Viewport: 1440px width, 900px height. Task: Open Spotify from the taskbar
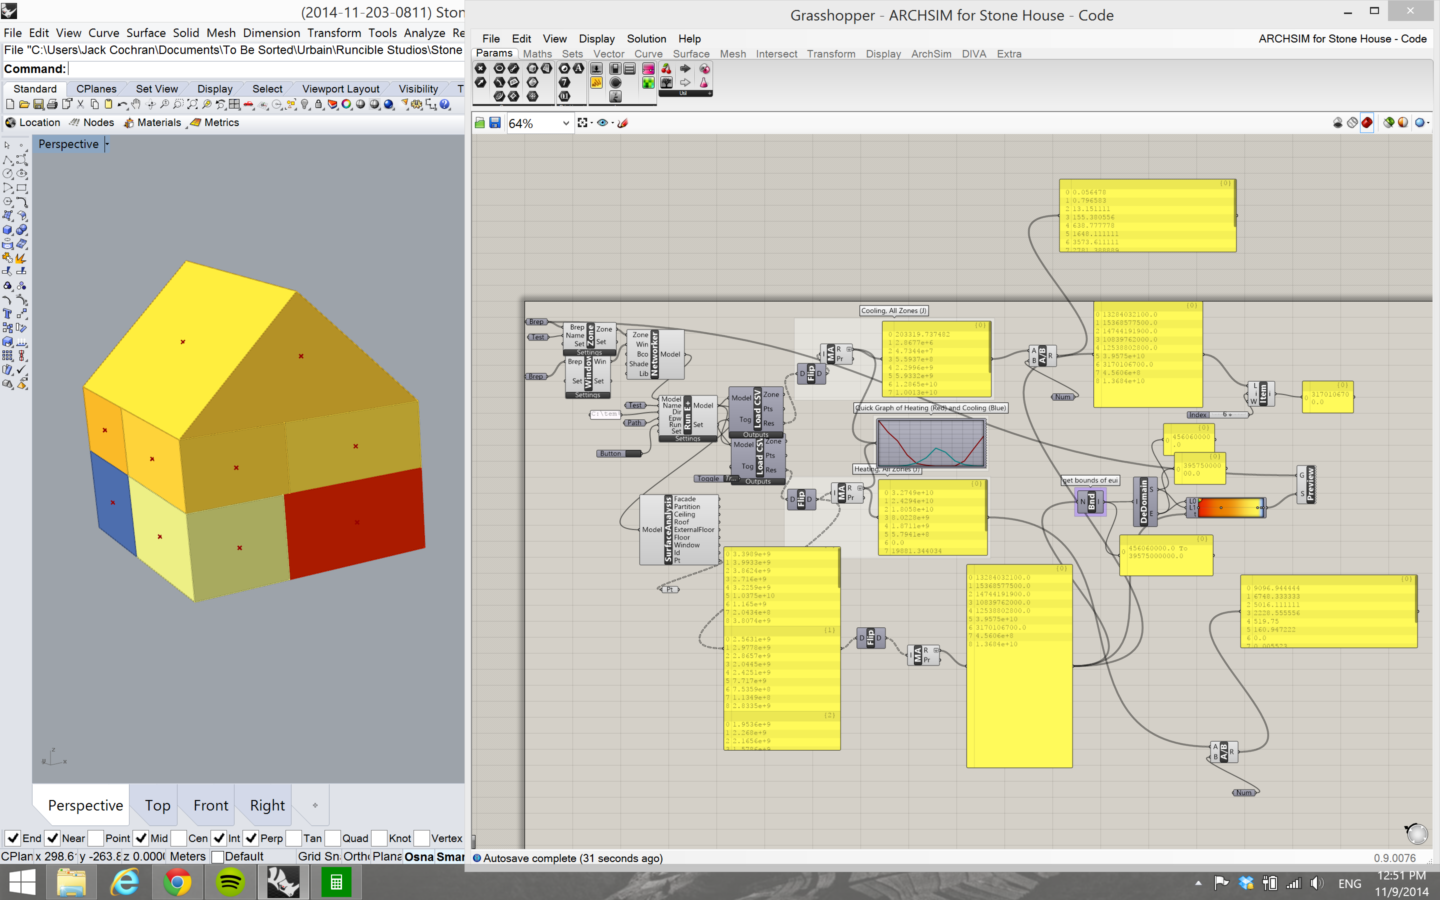tap(230, 882)
